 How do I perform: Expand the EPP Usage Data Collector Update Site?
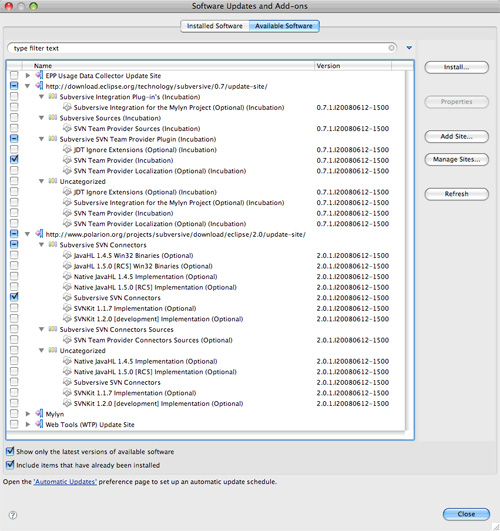point(28,76)
